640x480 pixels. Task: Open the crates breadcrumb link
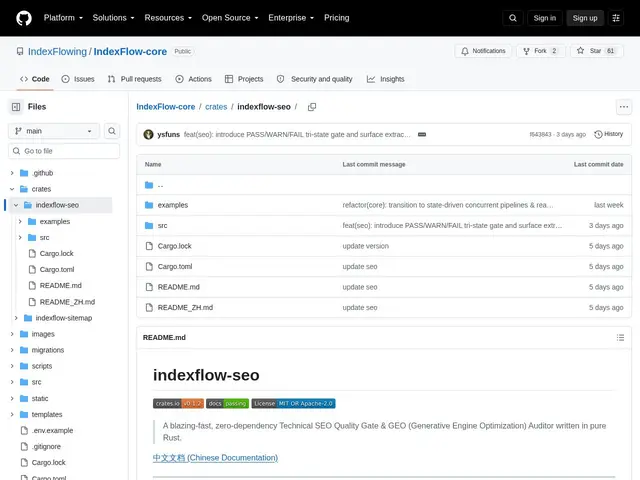[216, 107]
